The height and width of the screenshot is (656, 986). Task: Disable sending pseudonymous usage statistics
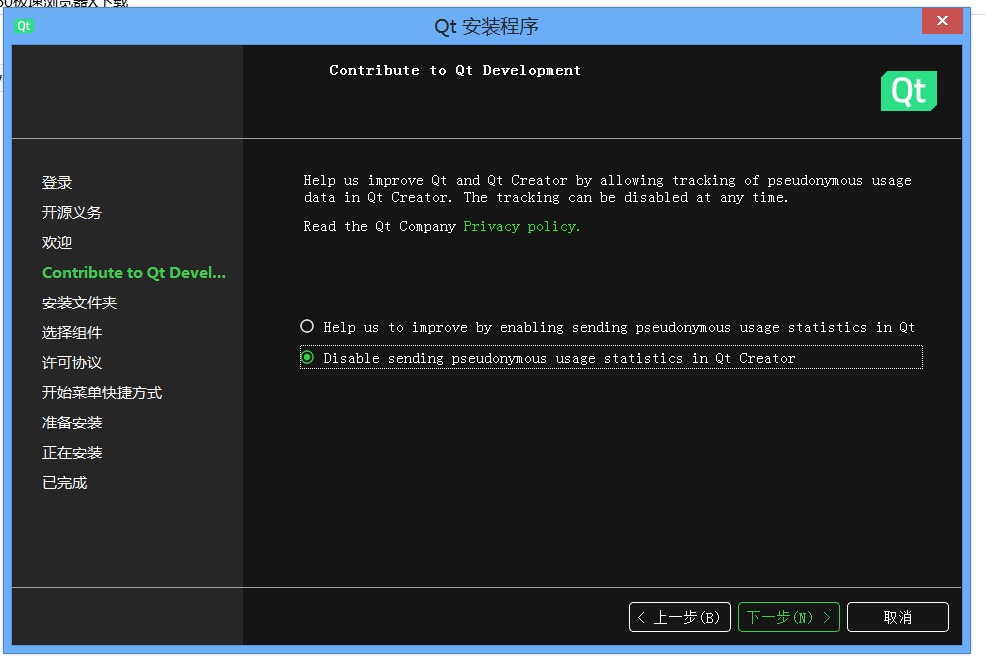[x=307, y=357]
